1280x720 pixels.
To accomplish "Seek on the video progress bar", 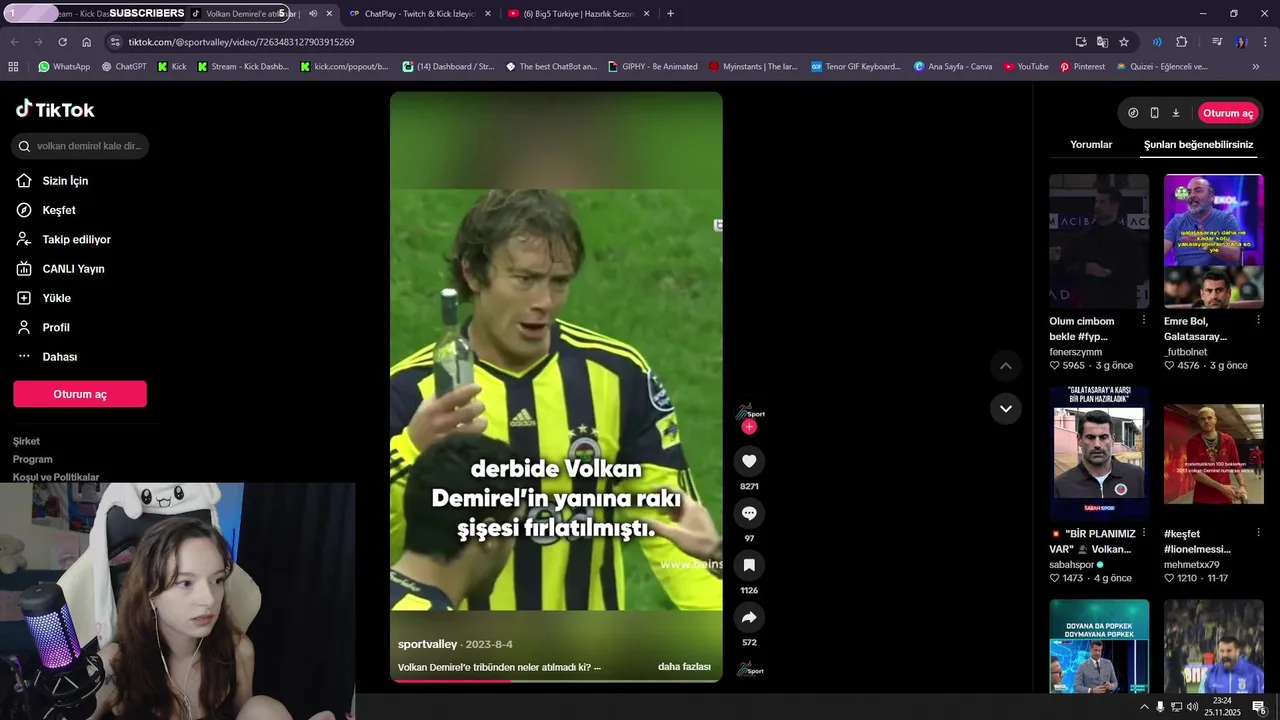I will click(556, 681).
